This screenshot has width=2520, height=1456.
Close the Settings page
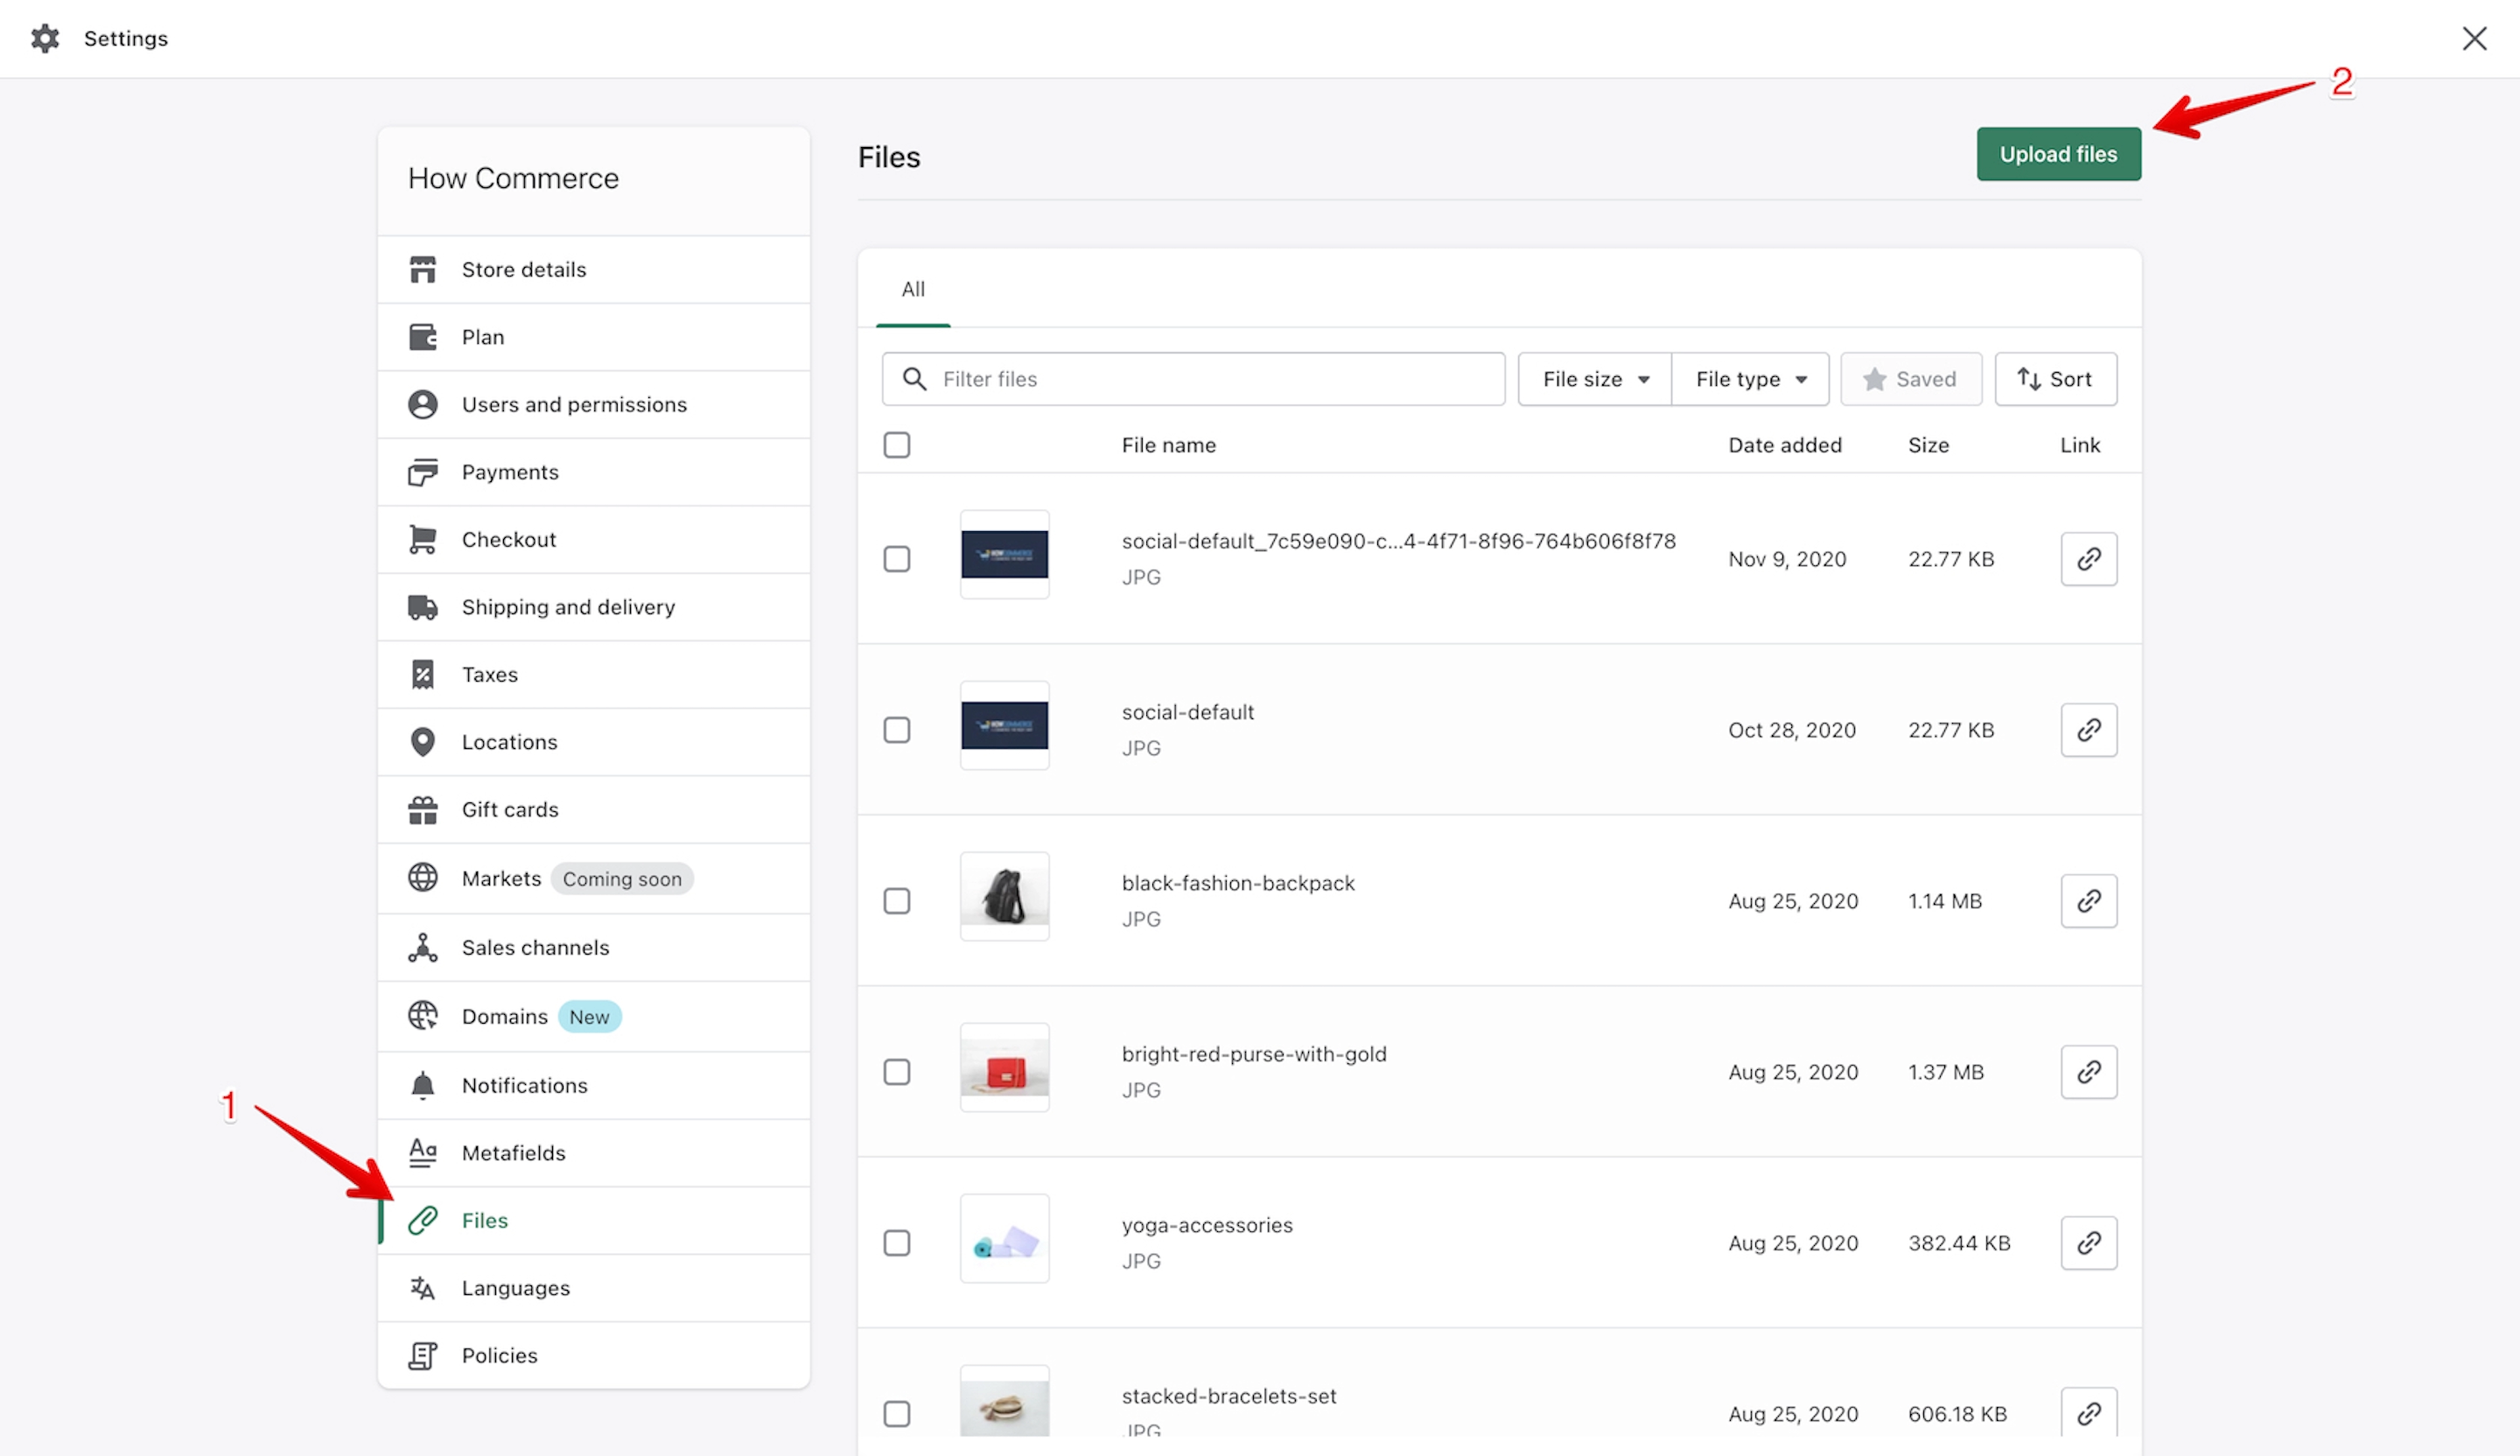[x=2475, y=38]
